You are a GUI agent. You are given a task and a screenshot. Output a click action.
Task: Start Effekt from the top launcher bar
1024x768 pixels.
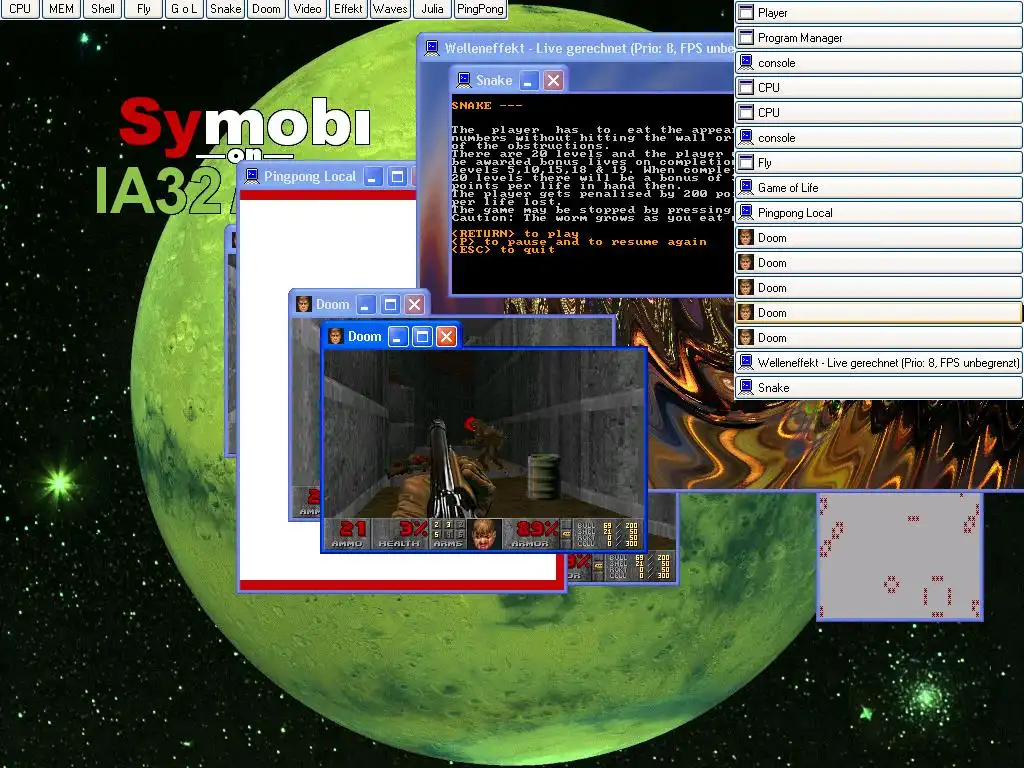tap(348, 9)
